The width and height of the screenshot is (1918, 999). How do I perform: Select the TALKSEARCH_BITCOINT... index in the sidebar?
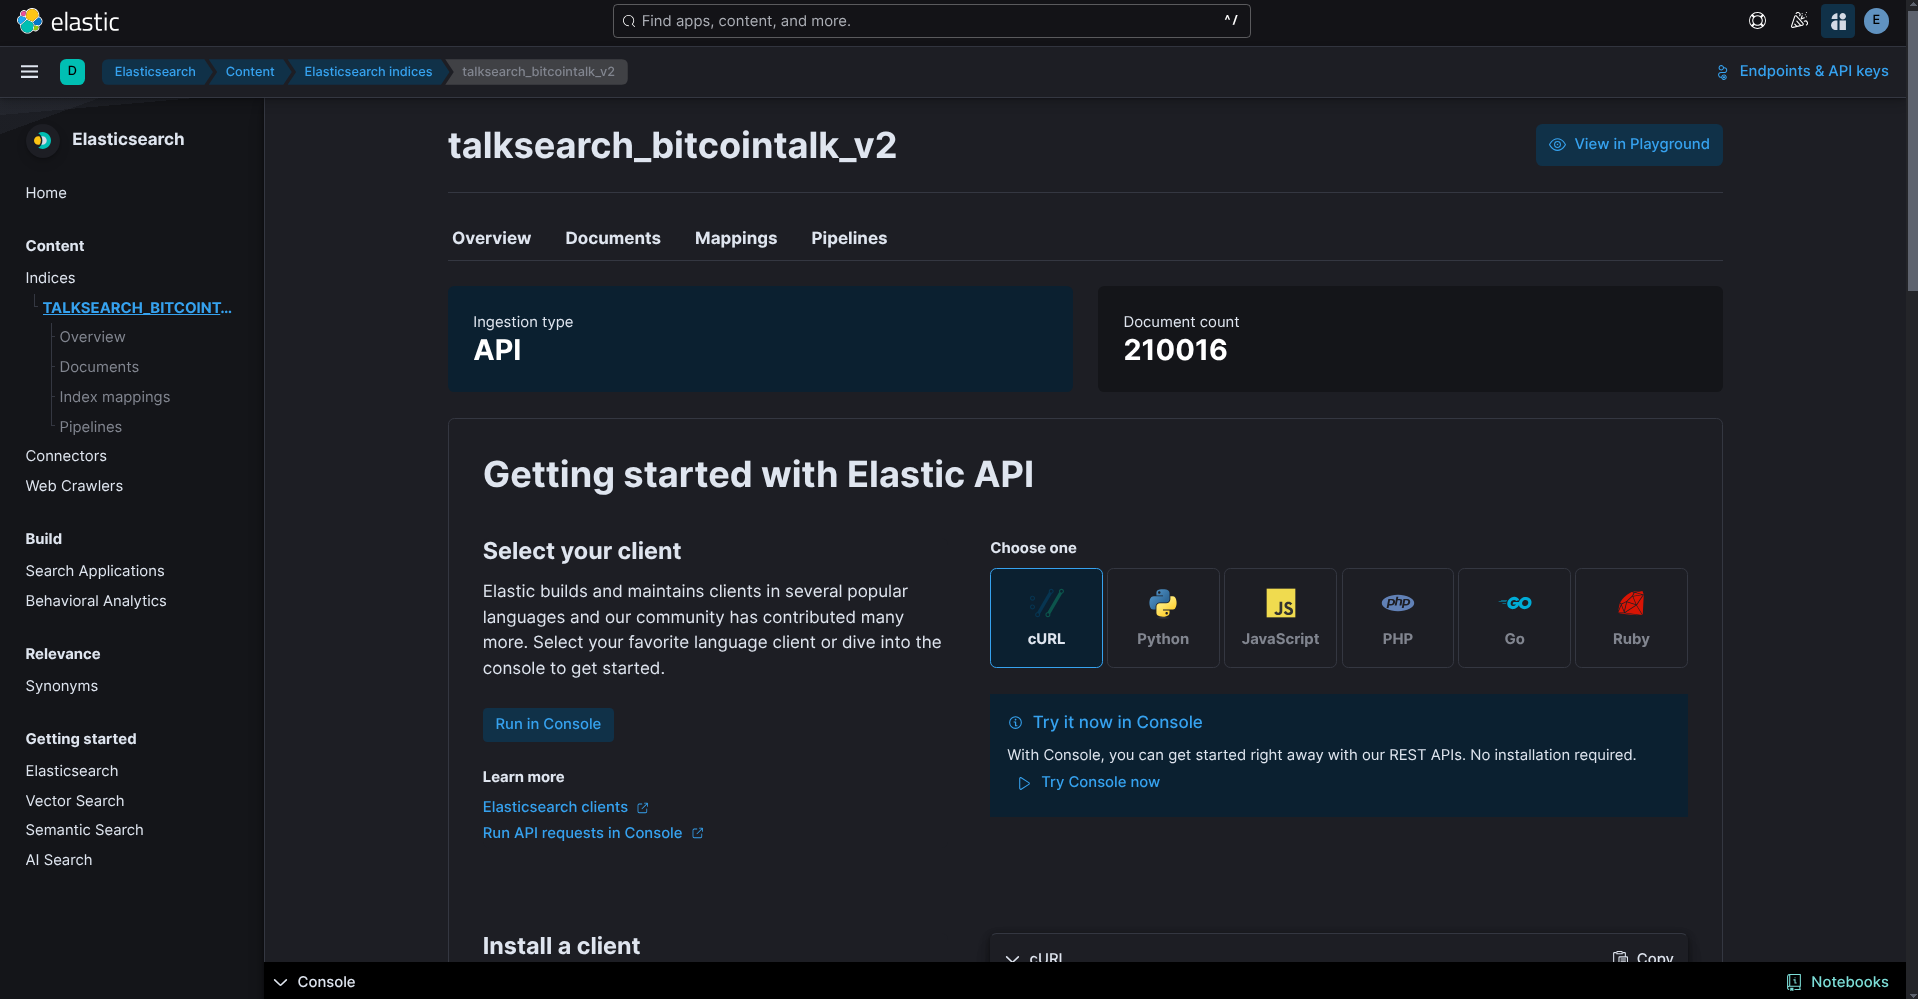pos(137,308)
